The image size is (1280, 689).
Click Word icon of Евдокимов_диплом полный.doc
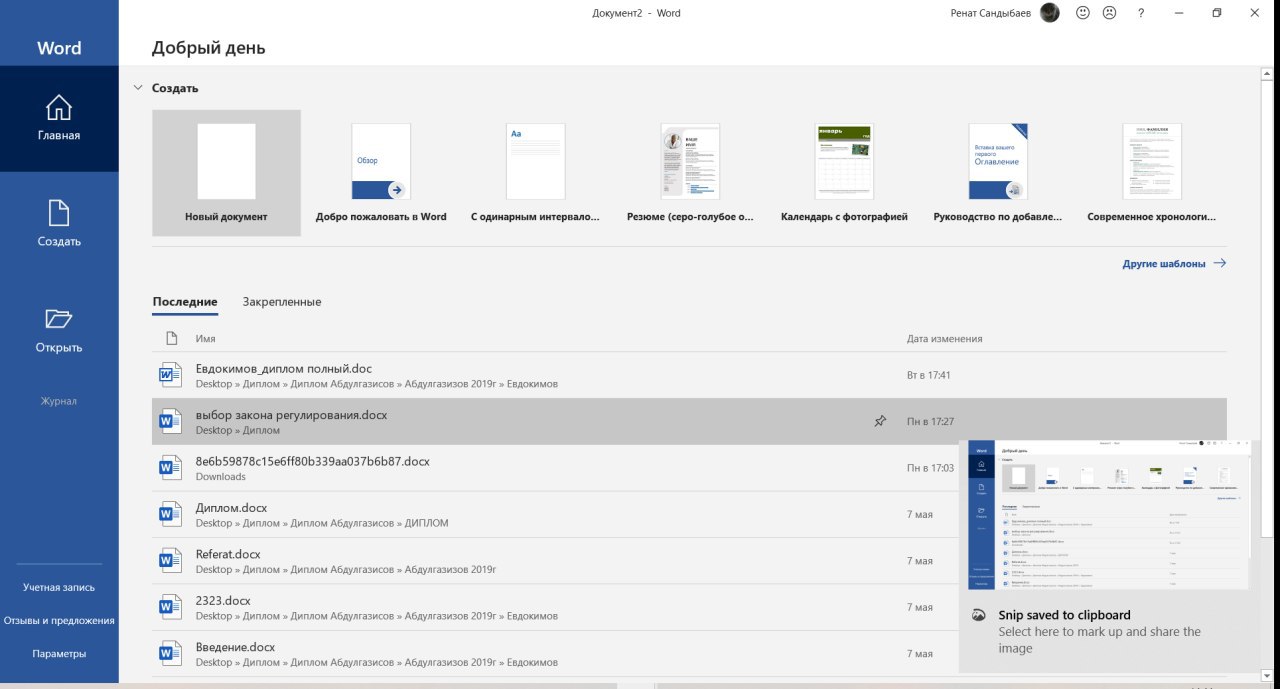click(171, 375)
